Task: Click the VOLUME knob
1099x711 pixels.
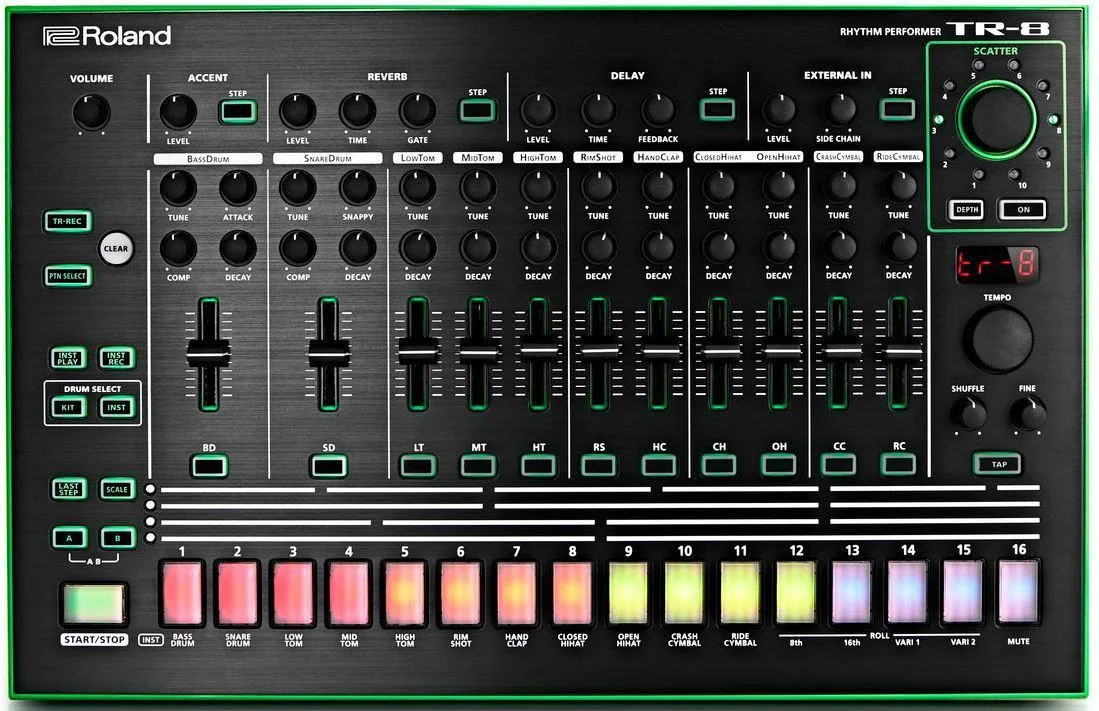Action: (x=92, y=112)
